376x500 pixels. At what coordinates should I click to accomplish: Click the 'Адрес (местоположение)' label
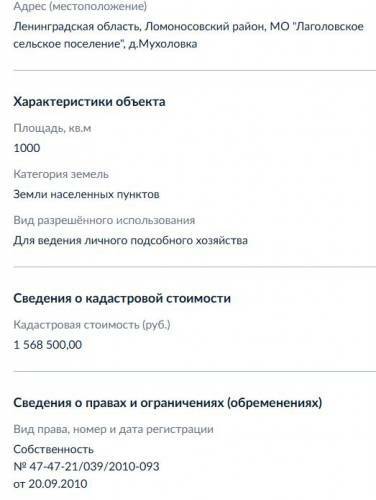(x=80, y=7)
